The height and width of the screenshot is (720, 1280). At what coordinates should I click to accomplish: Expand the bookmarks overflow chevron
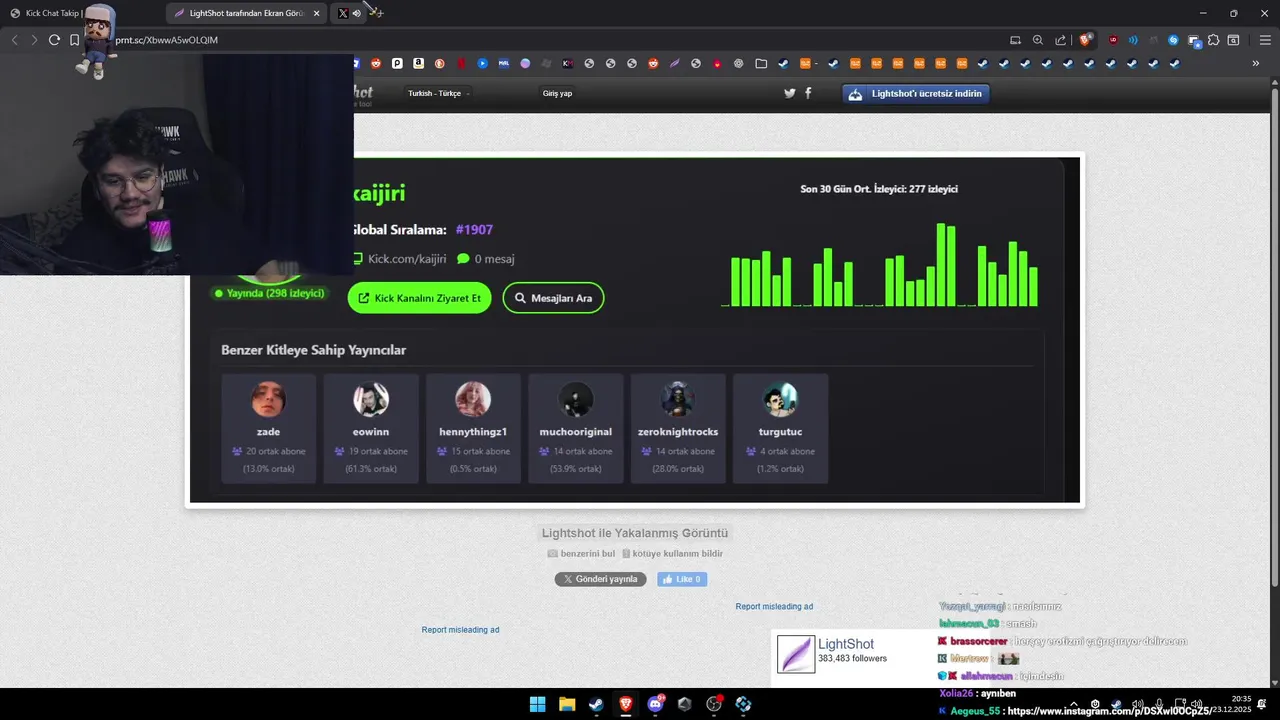coord(1256,63)
